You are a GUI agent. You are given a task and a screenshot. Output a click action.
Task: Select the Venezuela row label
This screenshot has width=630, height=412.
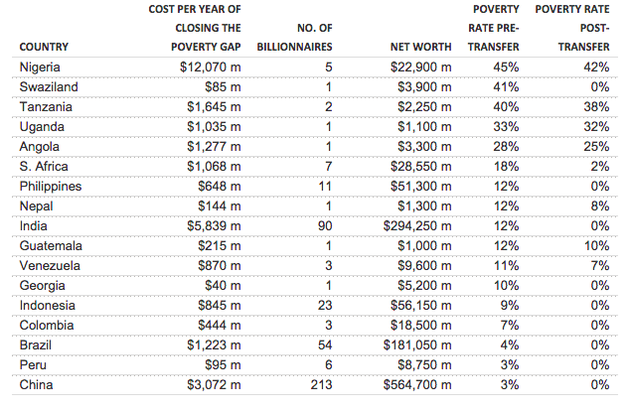[x=50, y=264]
